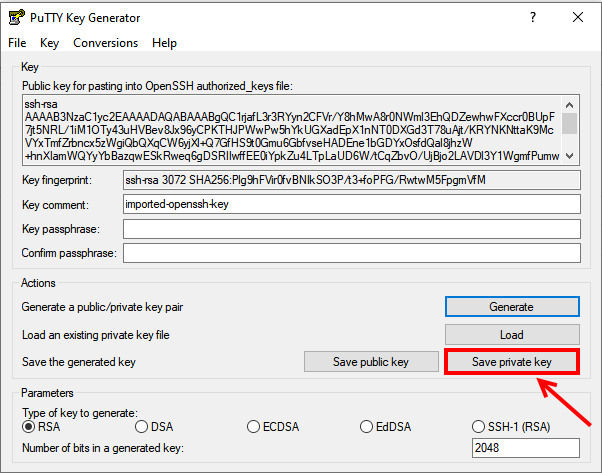Screen dimensions: 602x473
Task: Click the Save private key button
Action: [x=511, y=361]
